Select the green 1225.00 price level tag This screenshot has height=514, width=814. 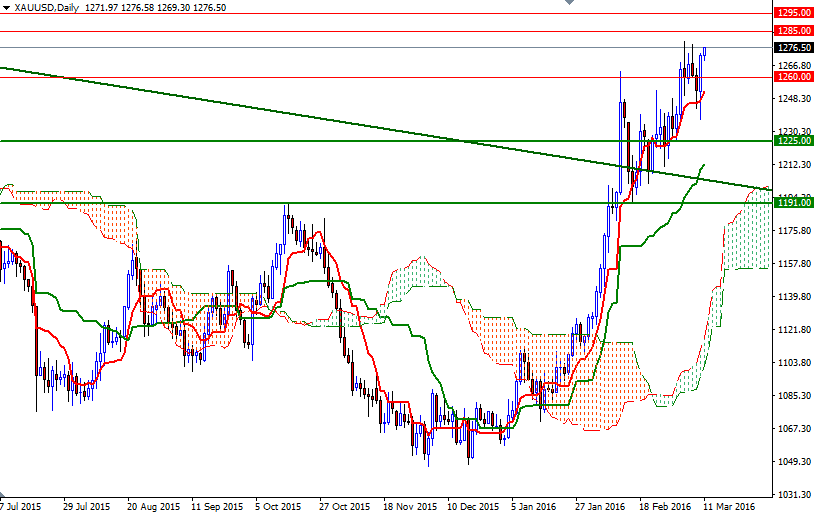point(792,141)
